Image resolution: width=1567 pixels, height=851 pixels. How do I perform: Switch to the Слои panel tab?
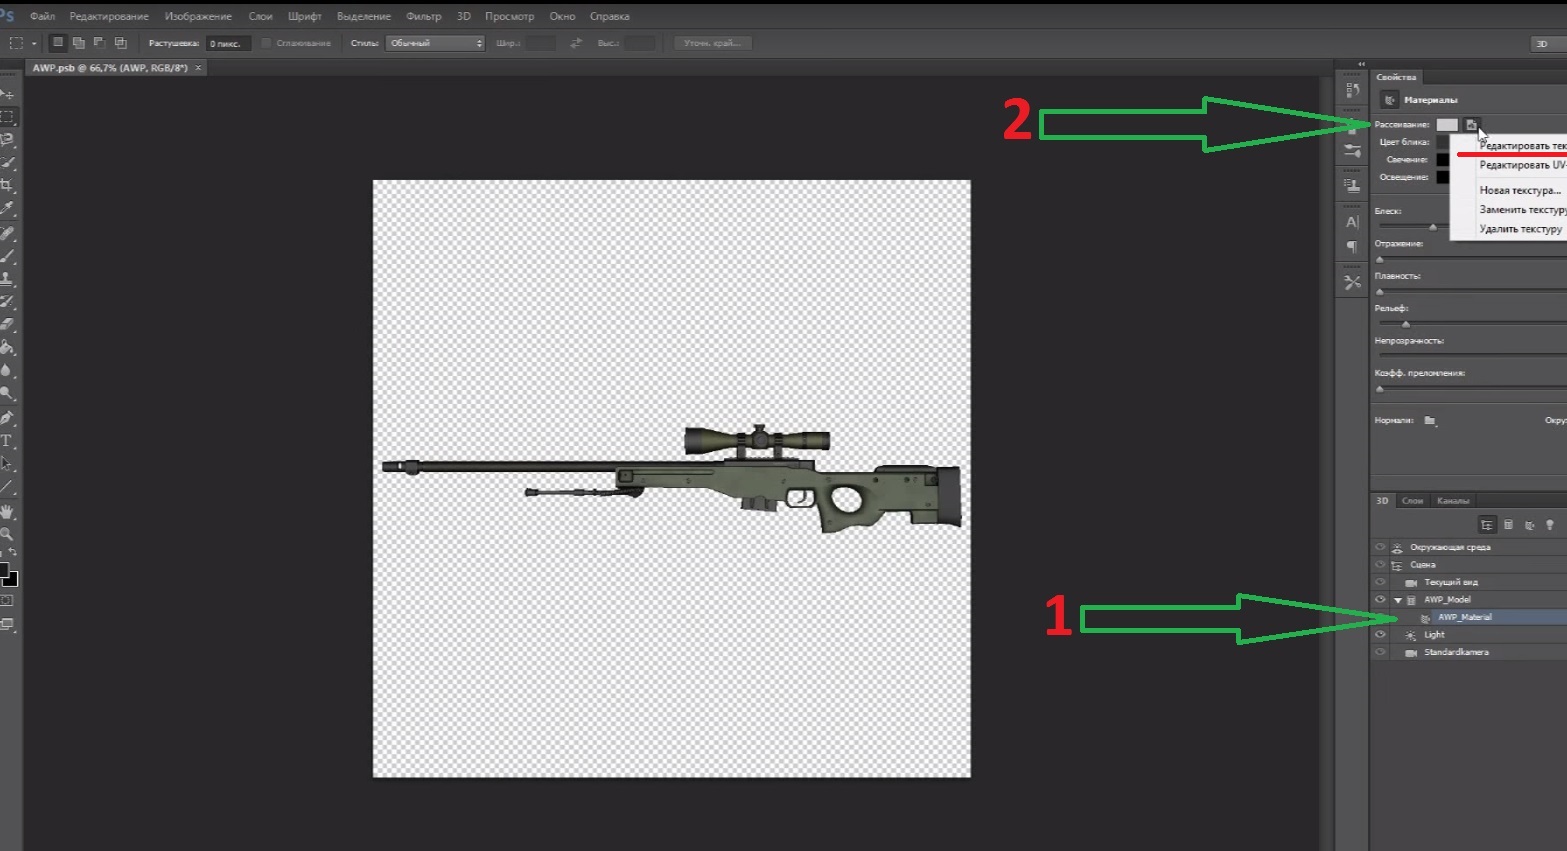pos(1412,501)
